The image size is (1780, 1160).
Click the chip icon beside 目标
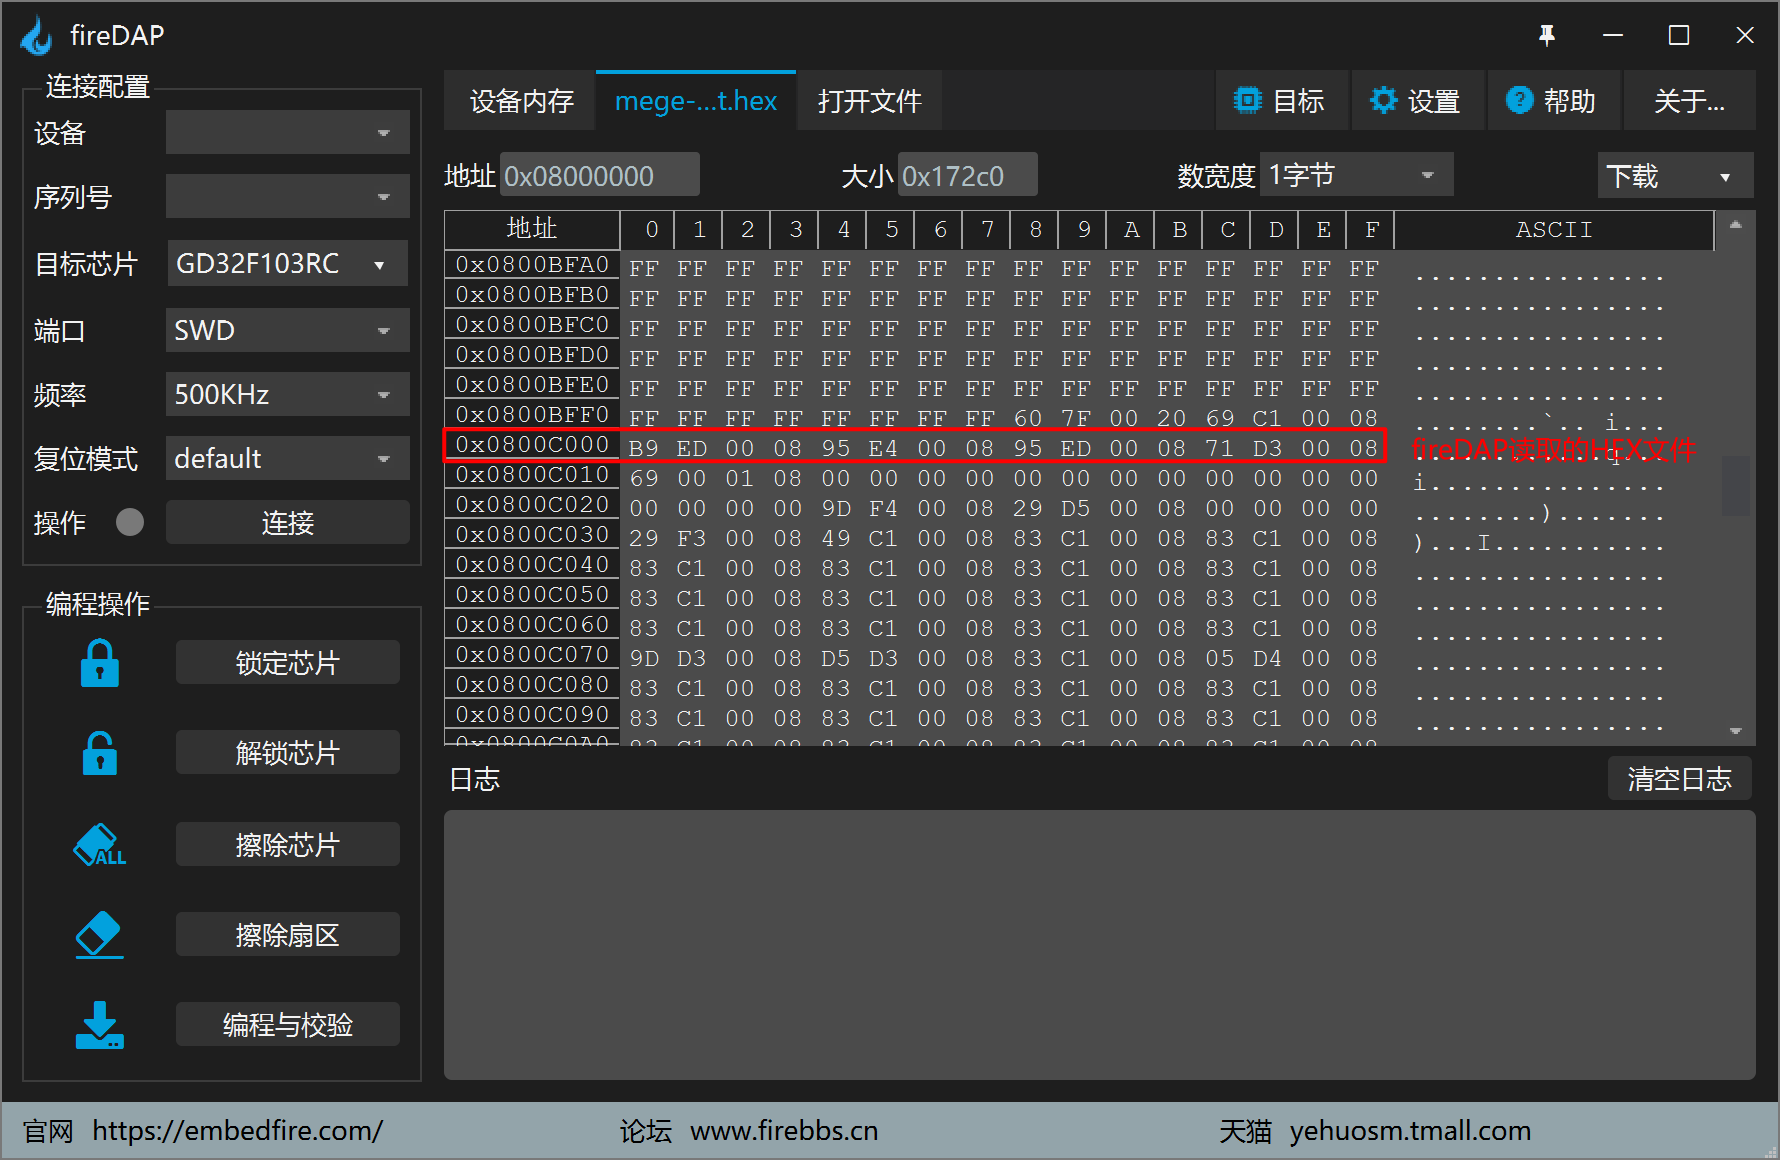click(1247, 100)
